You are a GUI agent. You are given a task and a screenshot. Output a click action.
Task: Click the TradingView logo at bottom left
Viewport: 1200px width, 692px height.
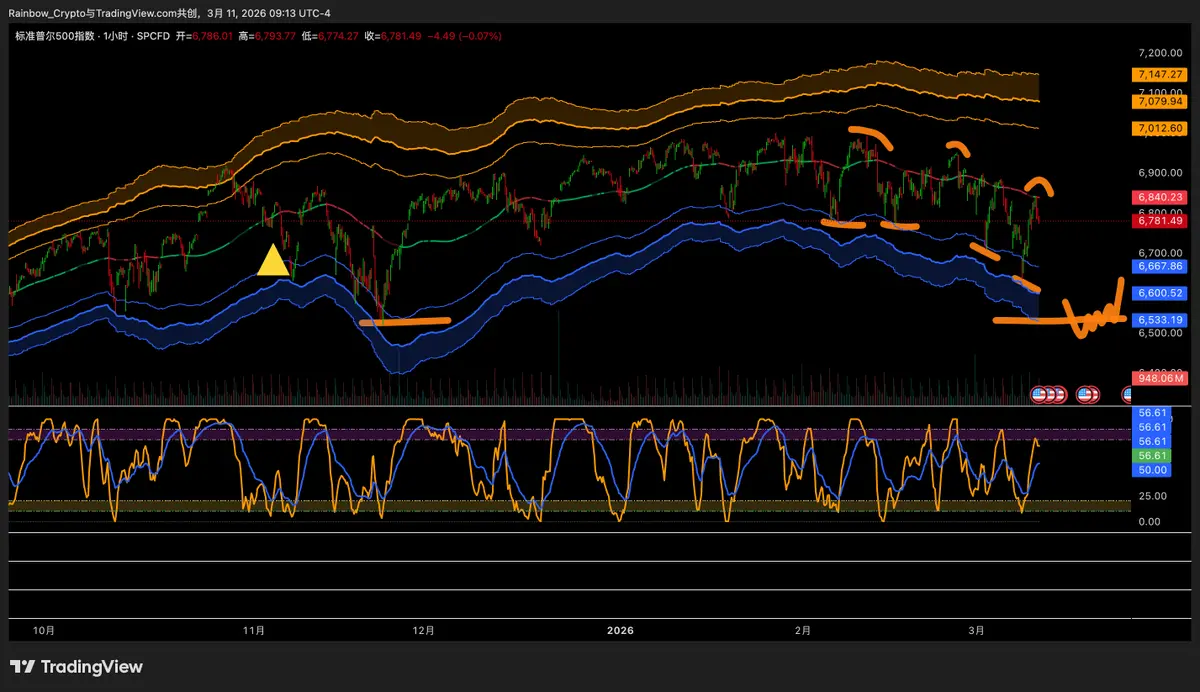[x=77, y=667]
